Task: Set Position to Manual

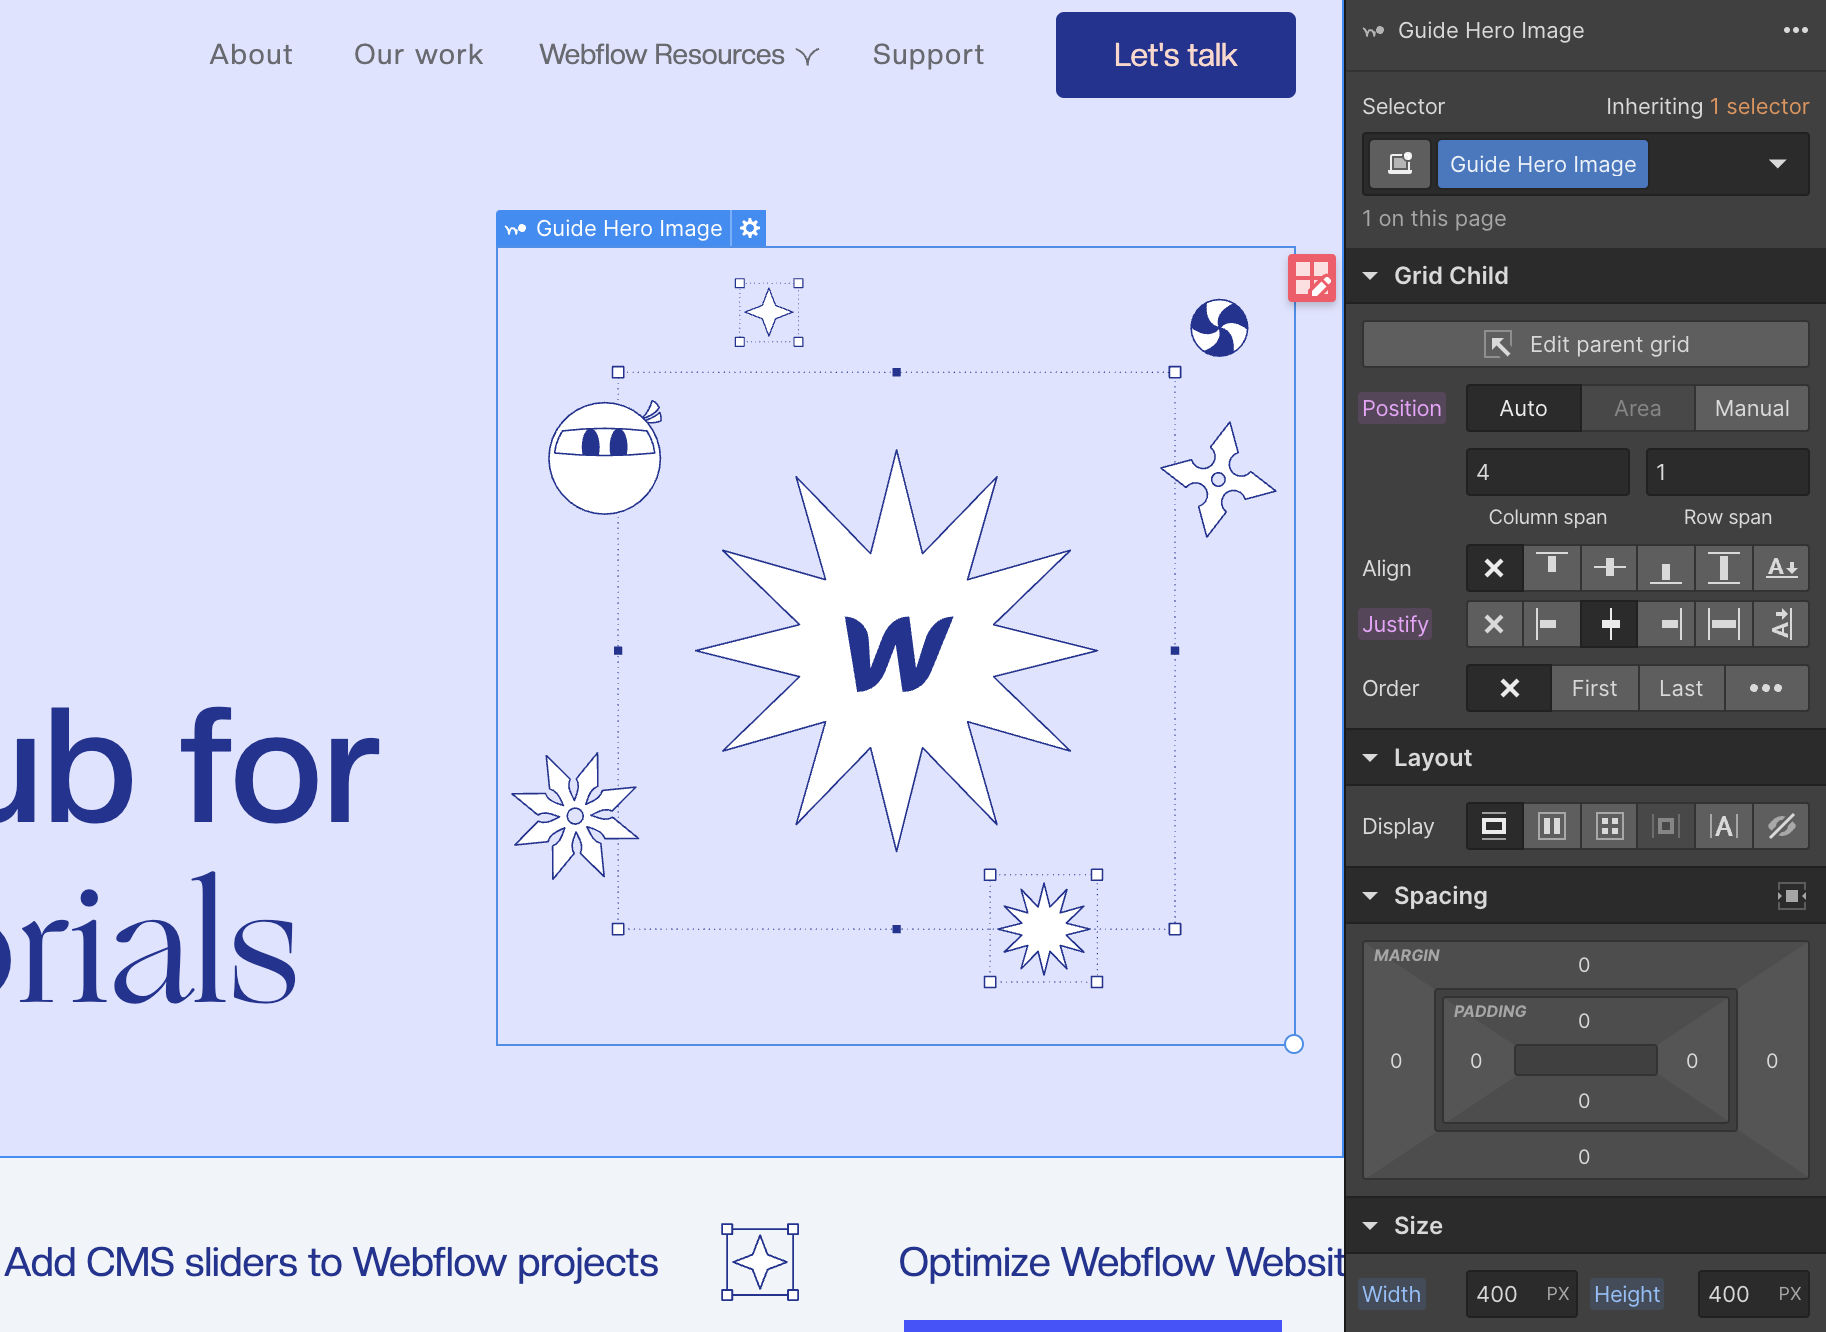Action: [x=1752, y=408]
